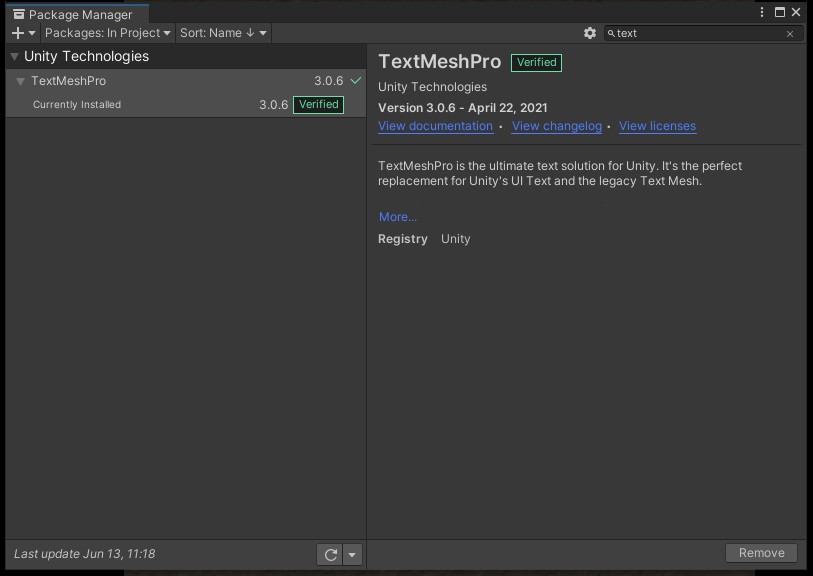Clear the search field with the x icon
Image resolution: width=813 pixels, height=576 pixels.
click(790, 34)
